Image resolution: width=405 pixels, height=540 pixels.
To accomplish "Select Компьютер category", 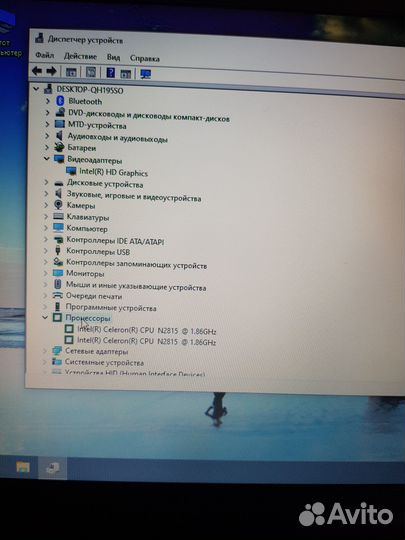I will pos(87,228).
